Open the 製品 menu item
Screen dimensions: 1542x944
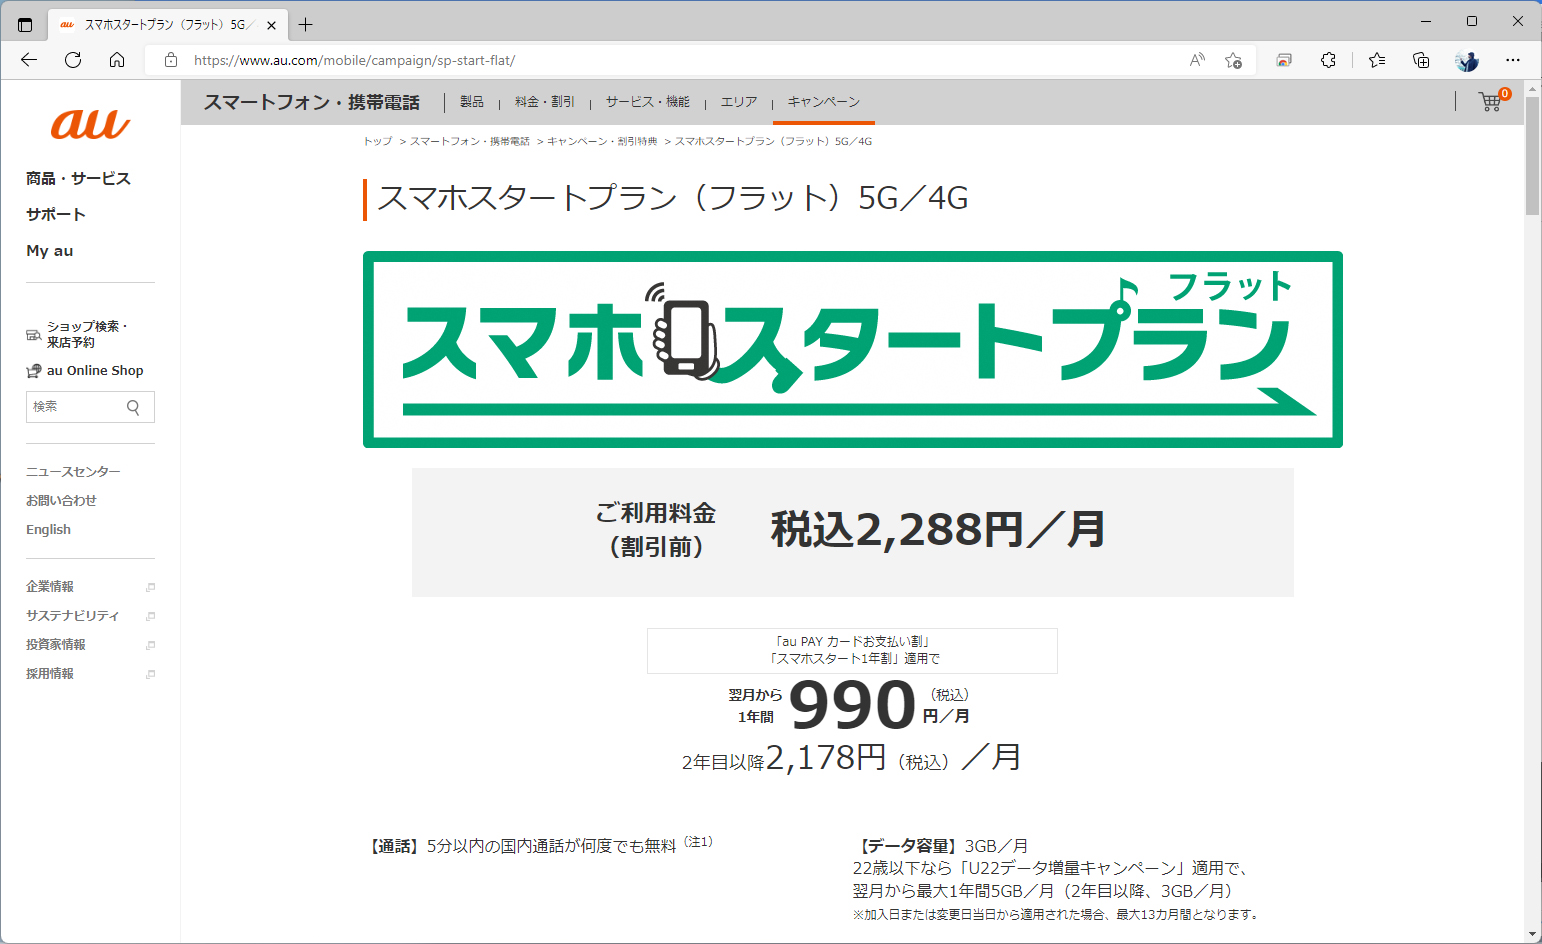(472, 102)
